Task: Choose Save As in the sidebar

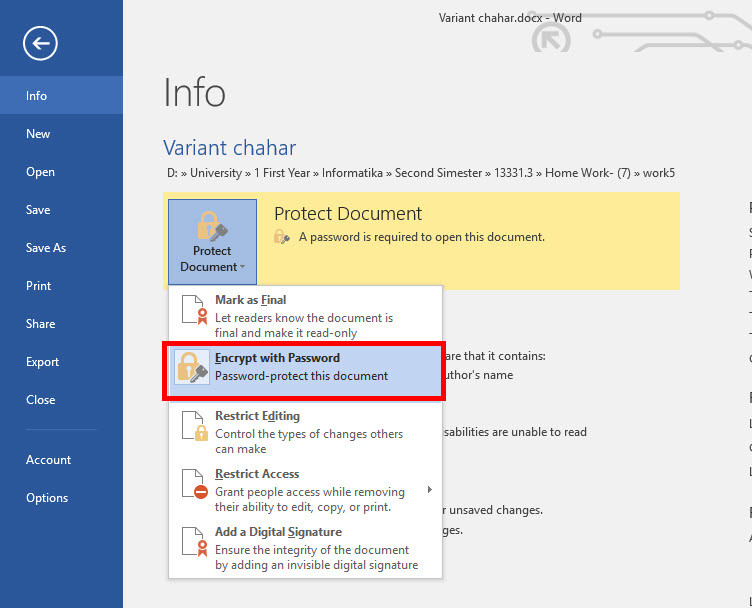Action: (61, 247)
